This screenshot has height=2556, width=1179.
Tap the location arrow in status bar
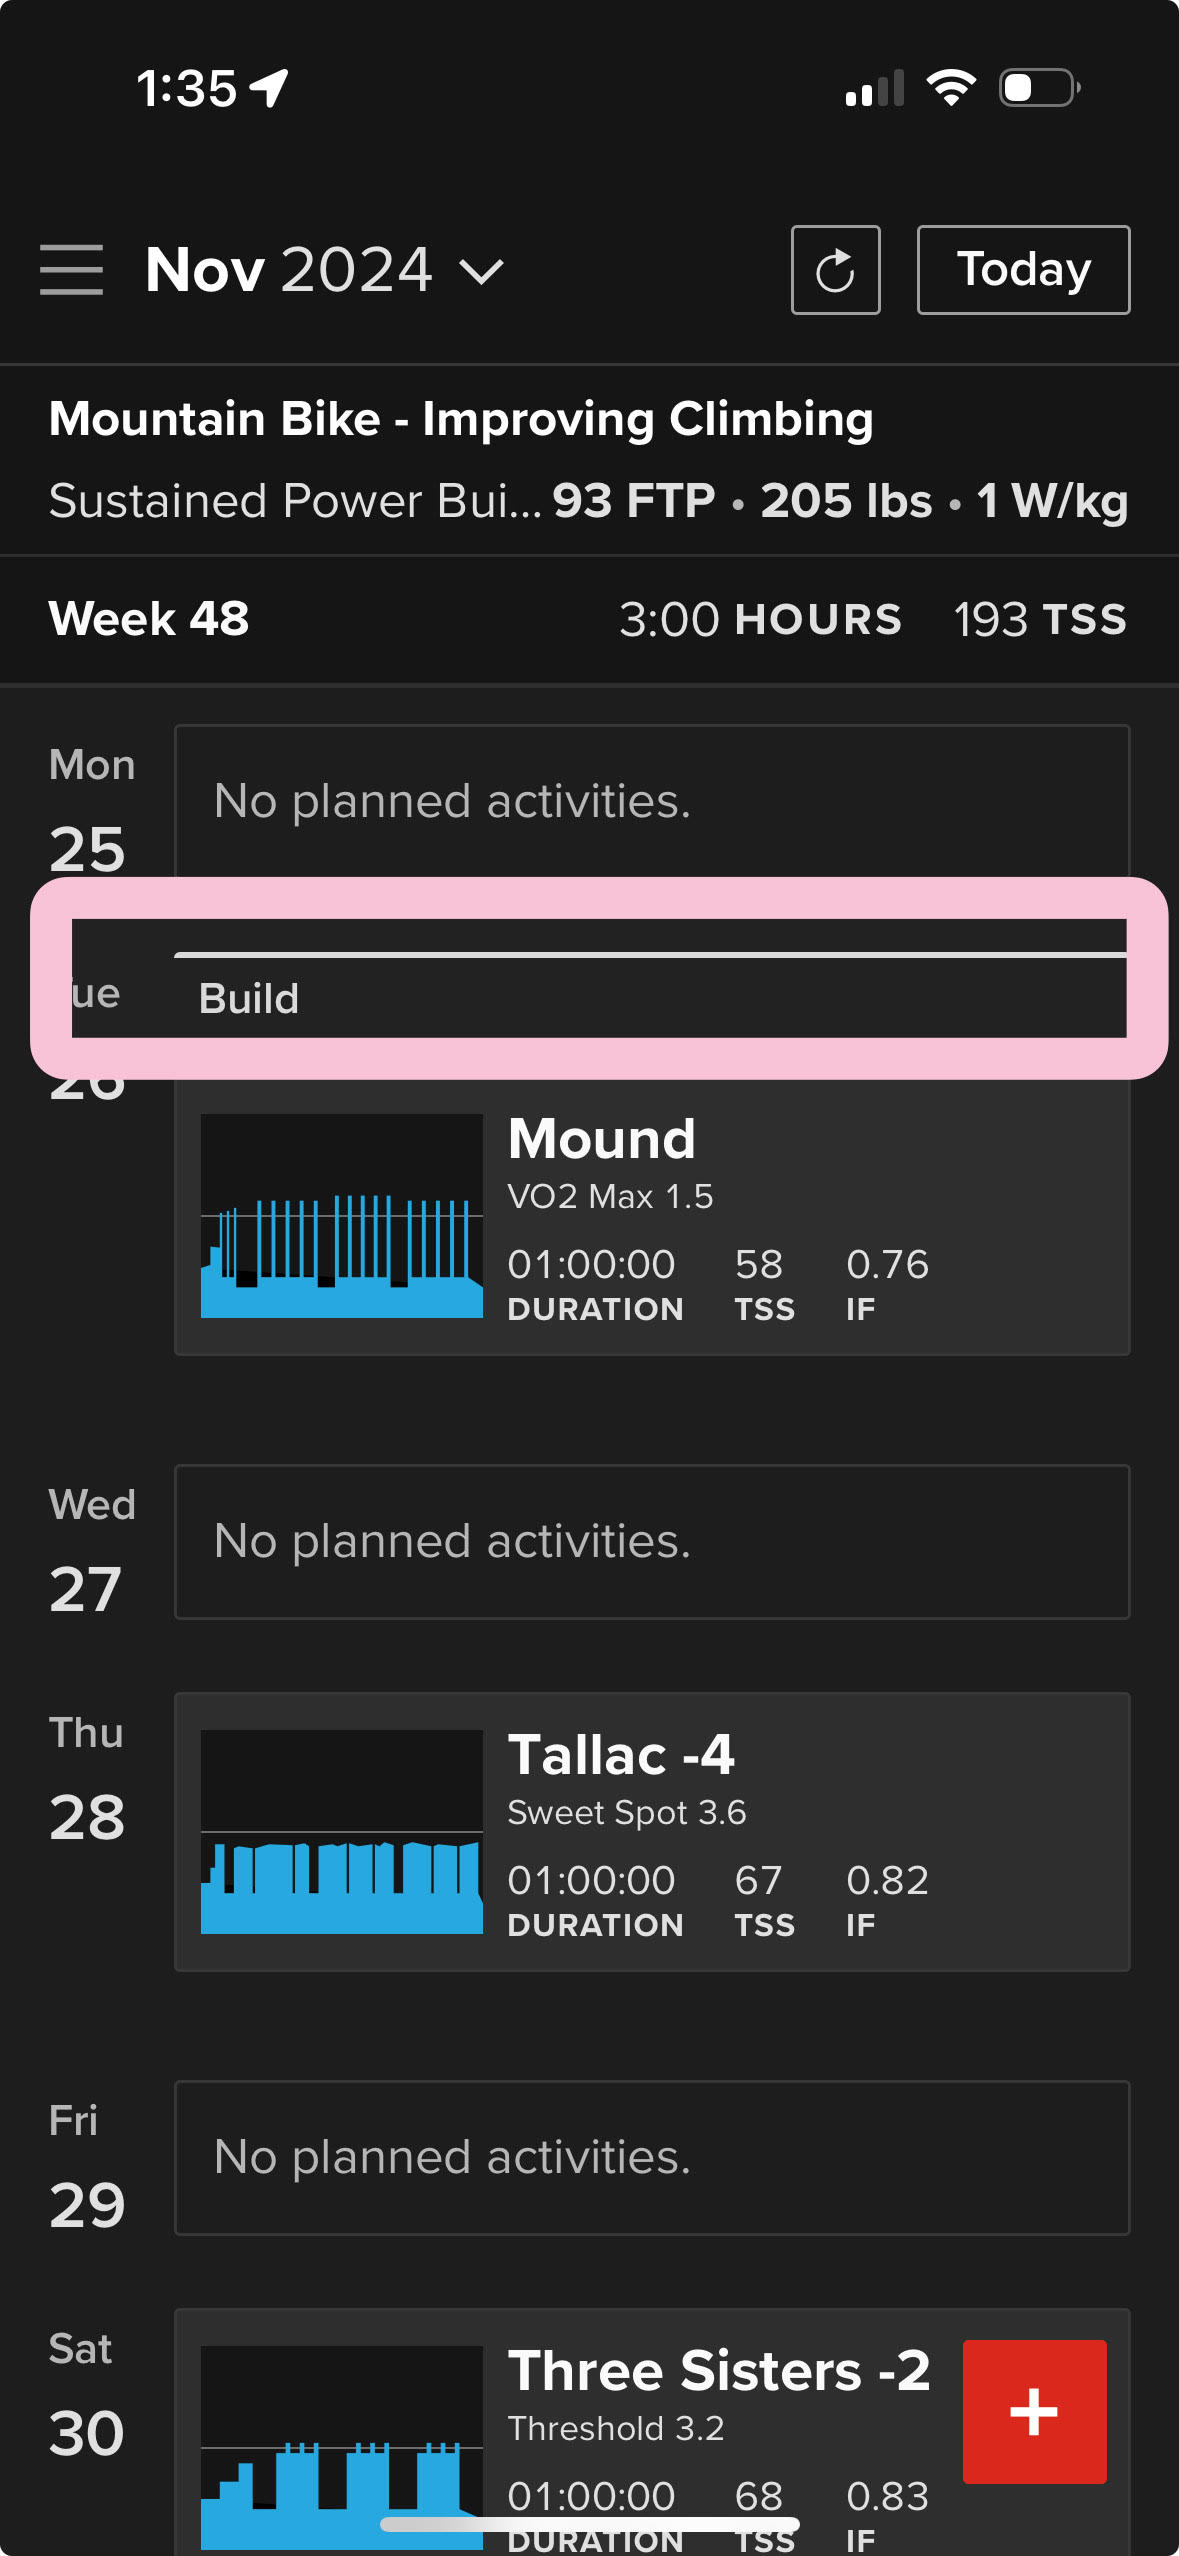tap(269, 88)
